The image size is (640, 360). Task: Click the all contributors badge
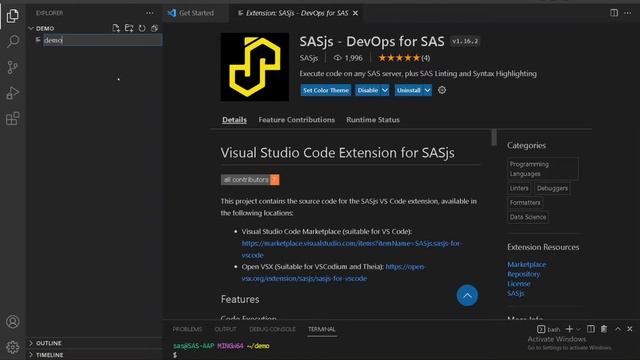coord(250,180)
